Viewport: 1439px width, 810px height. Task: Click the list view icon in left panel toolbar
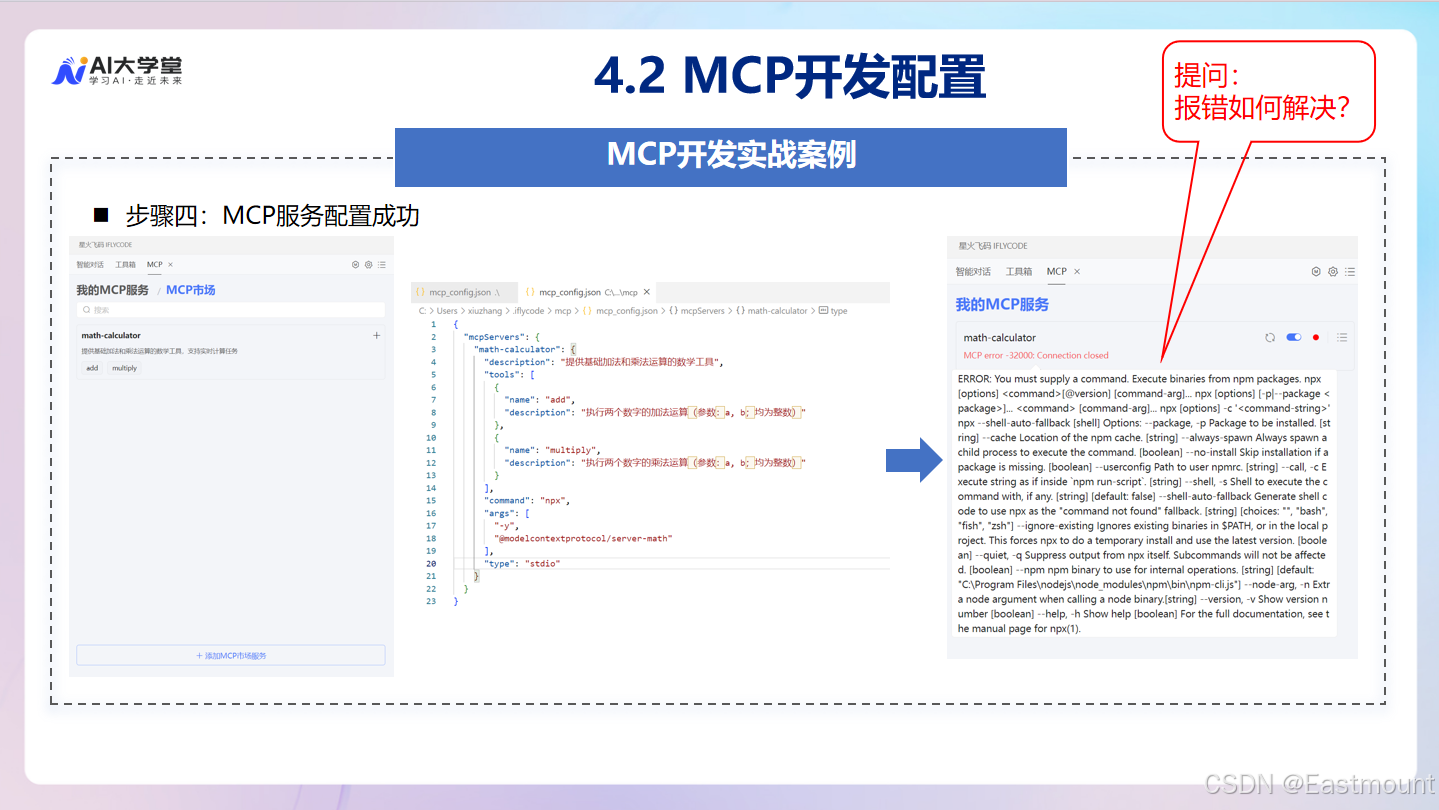tap(382, 264)
